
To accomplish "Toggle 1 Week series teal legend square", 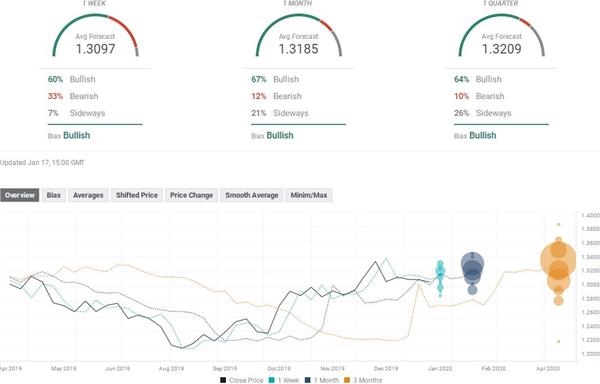I will tap(271, 380).
